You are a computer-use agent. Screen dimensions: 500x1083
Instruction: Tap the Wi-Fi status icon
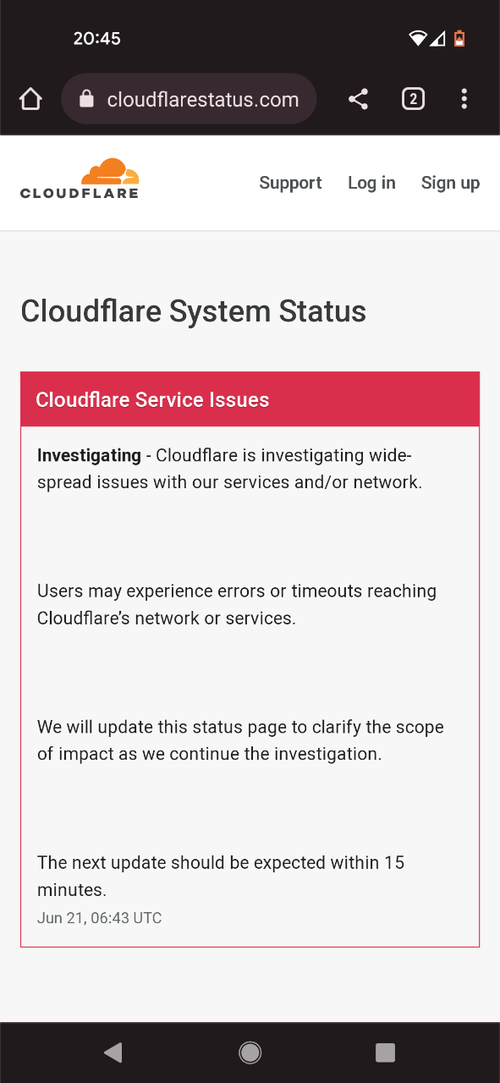[418, 39]
